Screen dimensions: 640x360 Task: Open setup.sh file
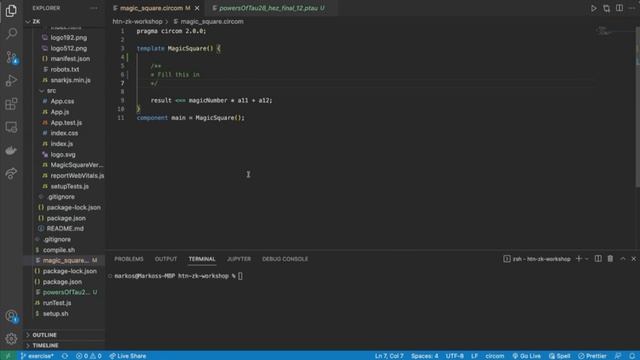[56, 313]
